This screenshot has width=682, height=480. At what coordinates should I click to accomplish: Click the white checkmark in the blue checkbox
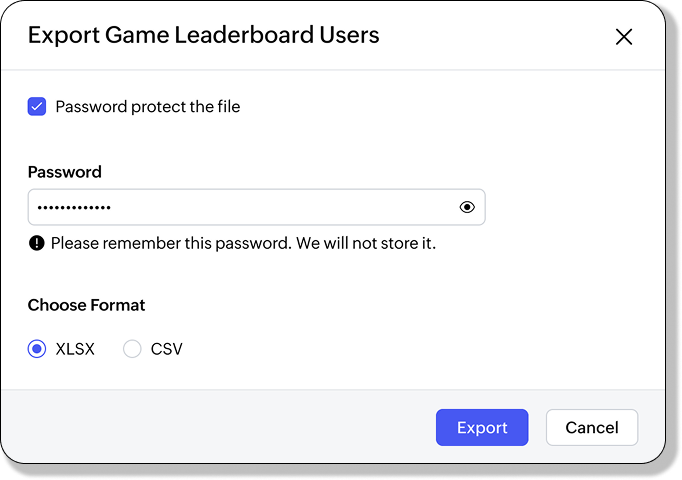[x=37, y=106]
